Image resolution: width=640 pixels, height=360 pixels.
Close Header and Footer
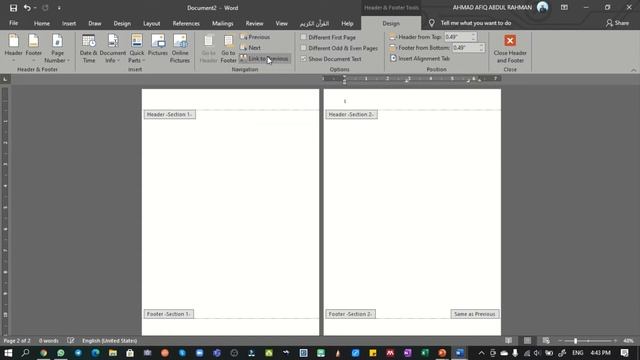coord(510,49)
